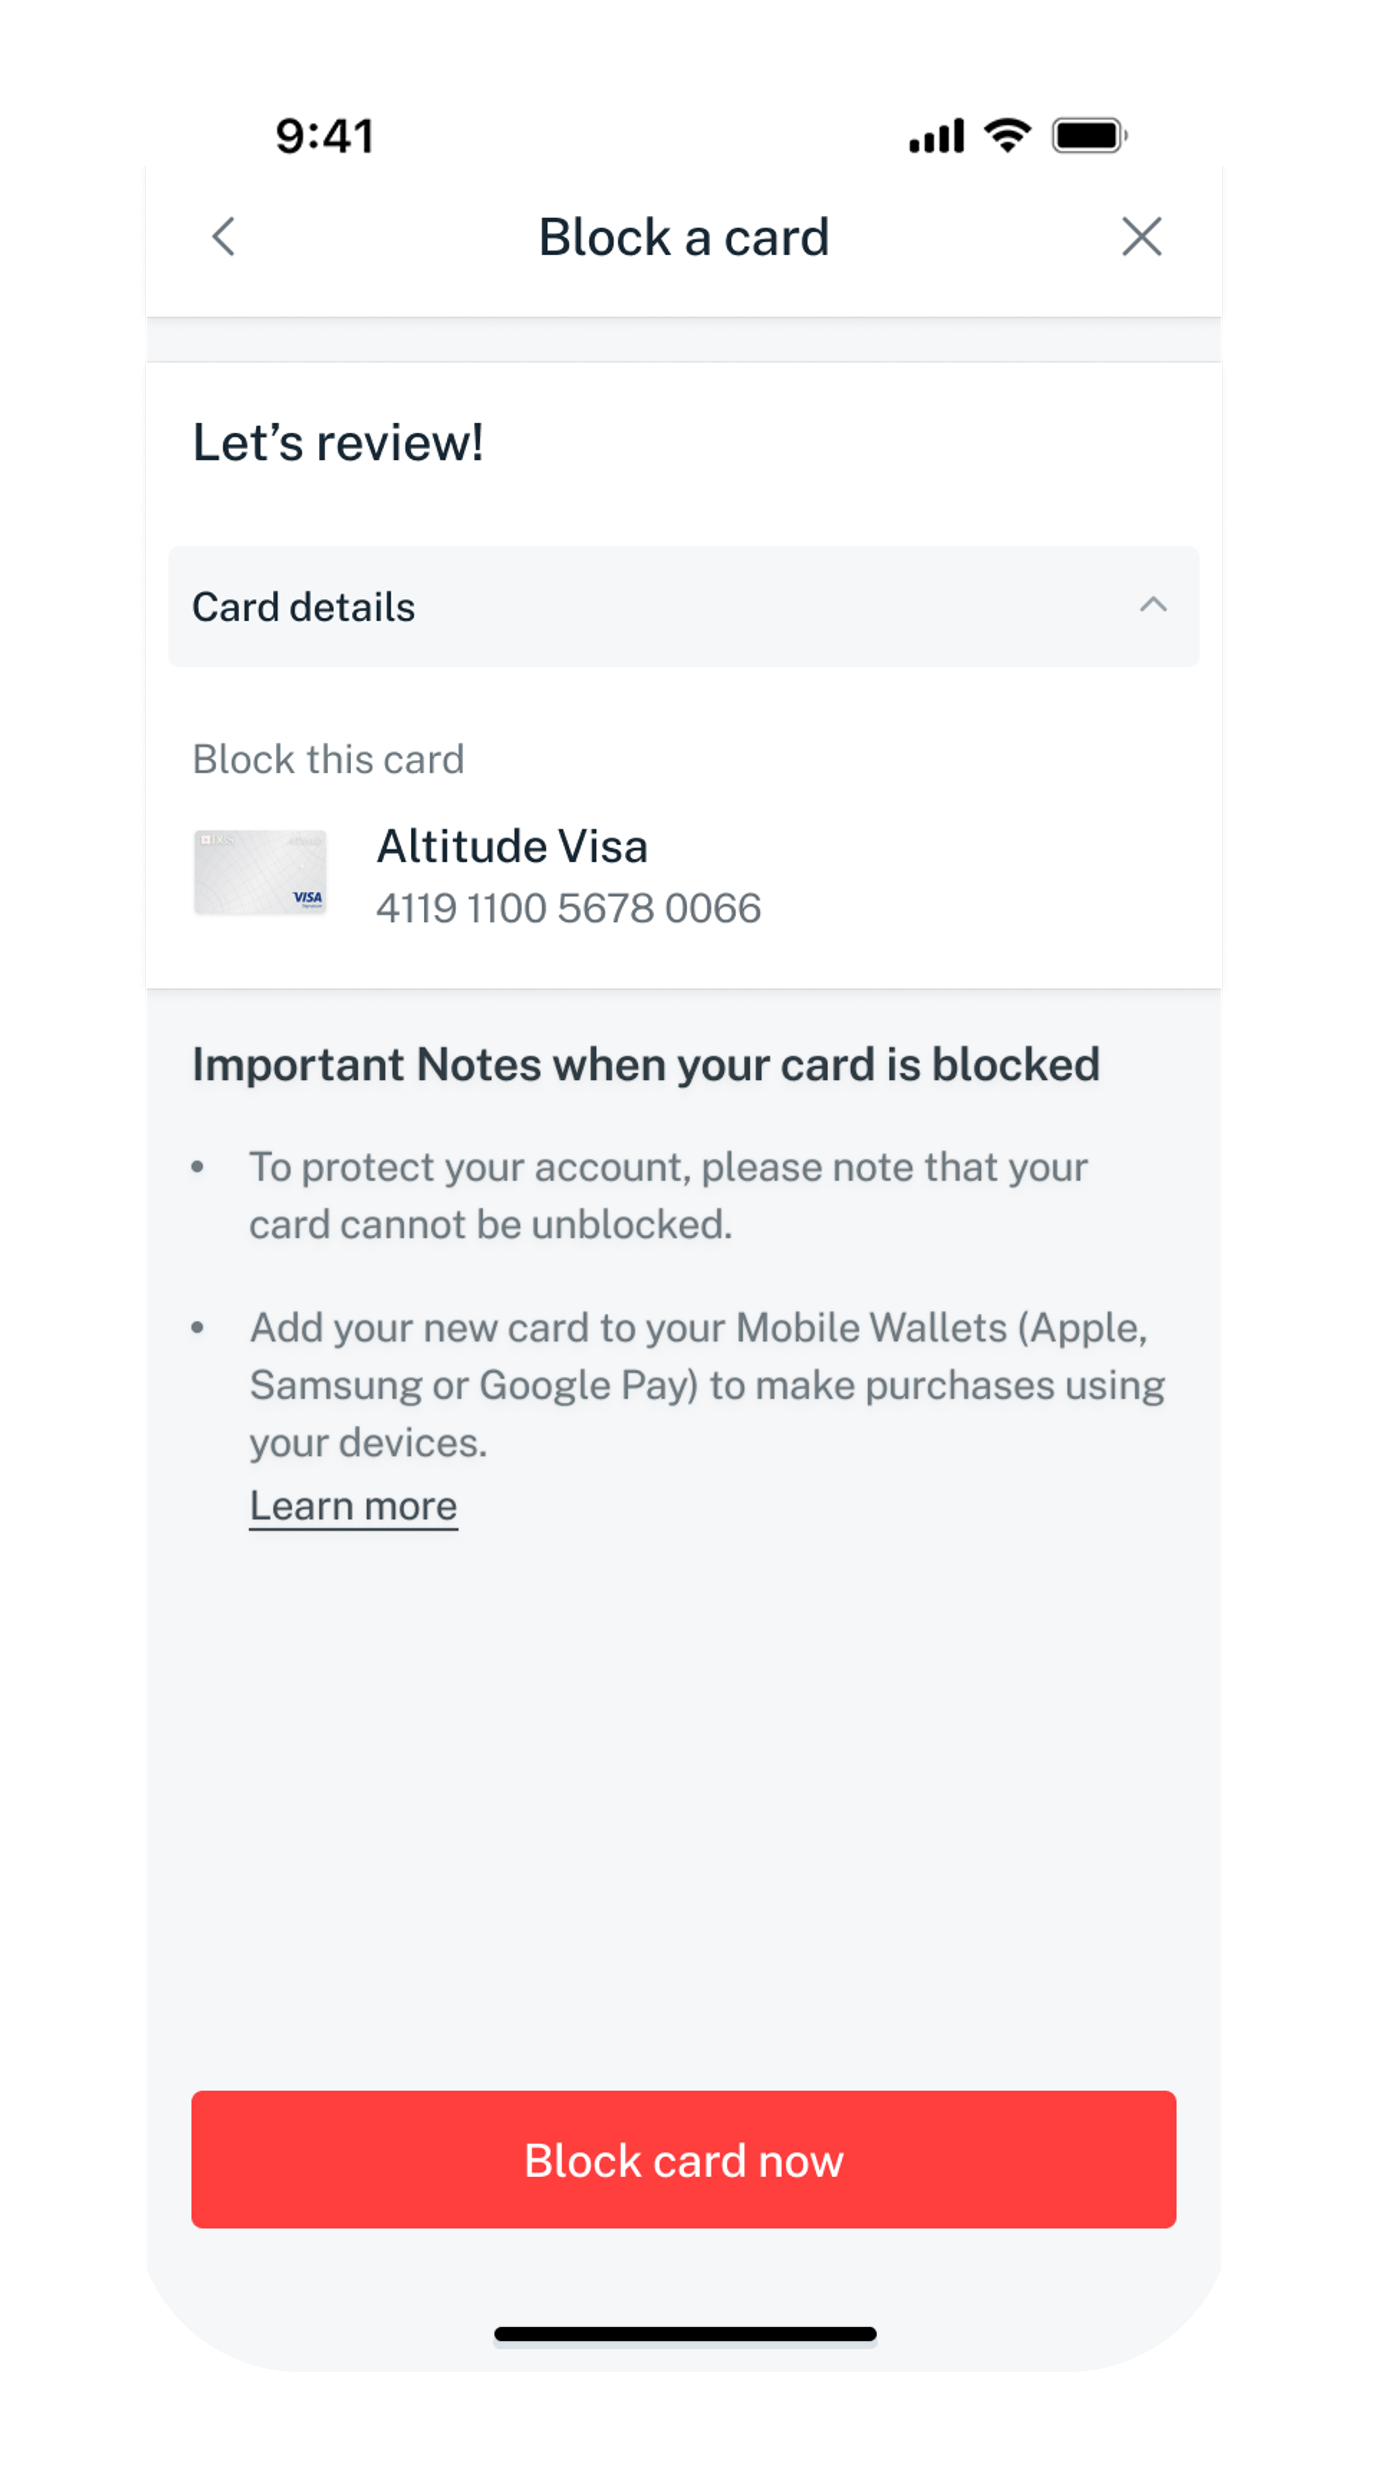Click the Card details header label

[x=303, y=607]
